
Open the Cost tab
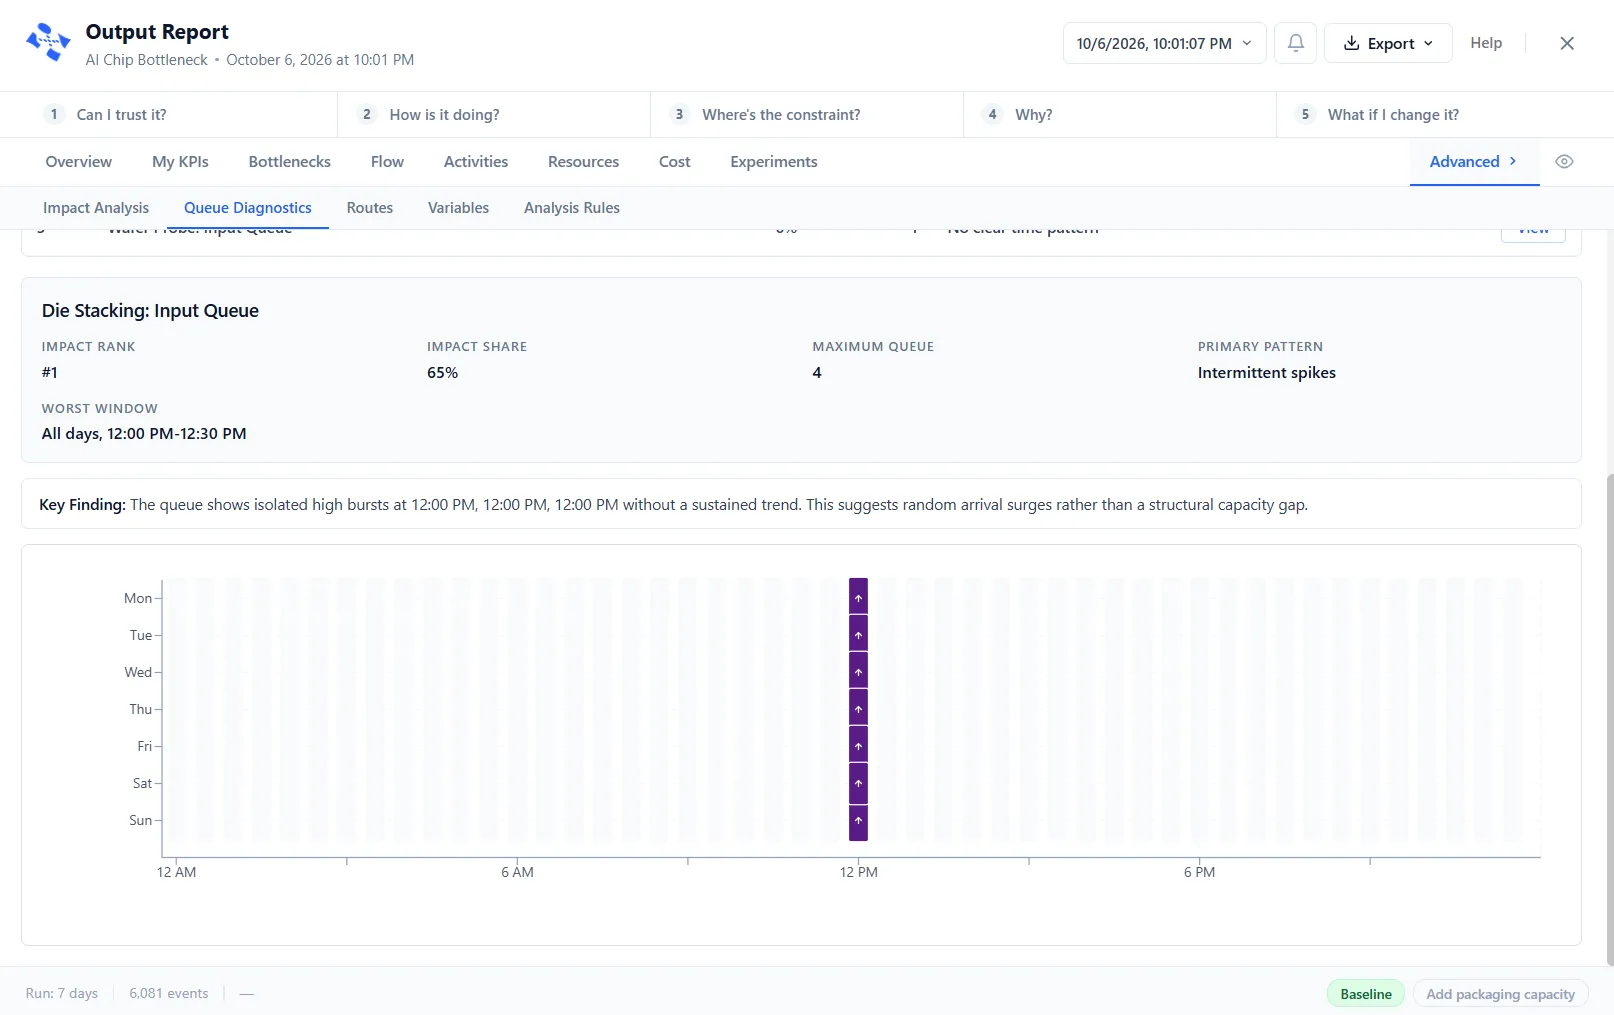tap(675, 162)
